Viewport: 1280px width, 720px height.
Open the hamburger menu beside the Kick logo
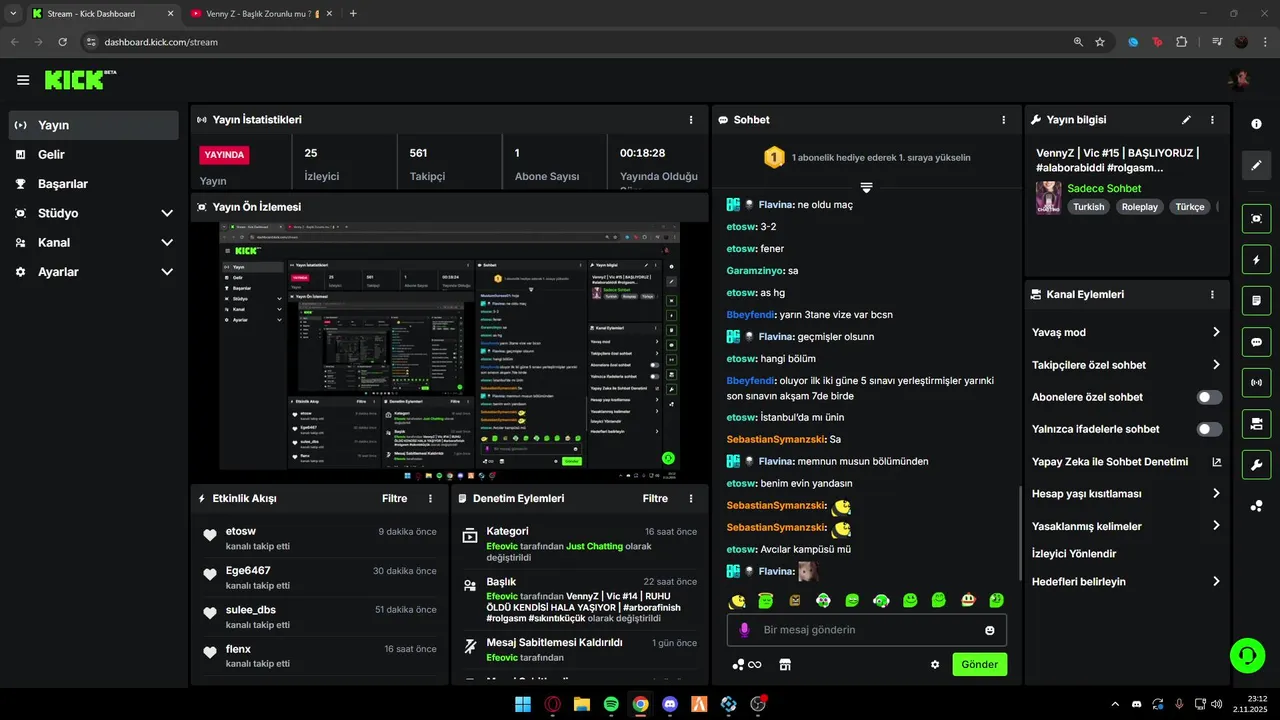point(22,80)
